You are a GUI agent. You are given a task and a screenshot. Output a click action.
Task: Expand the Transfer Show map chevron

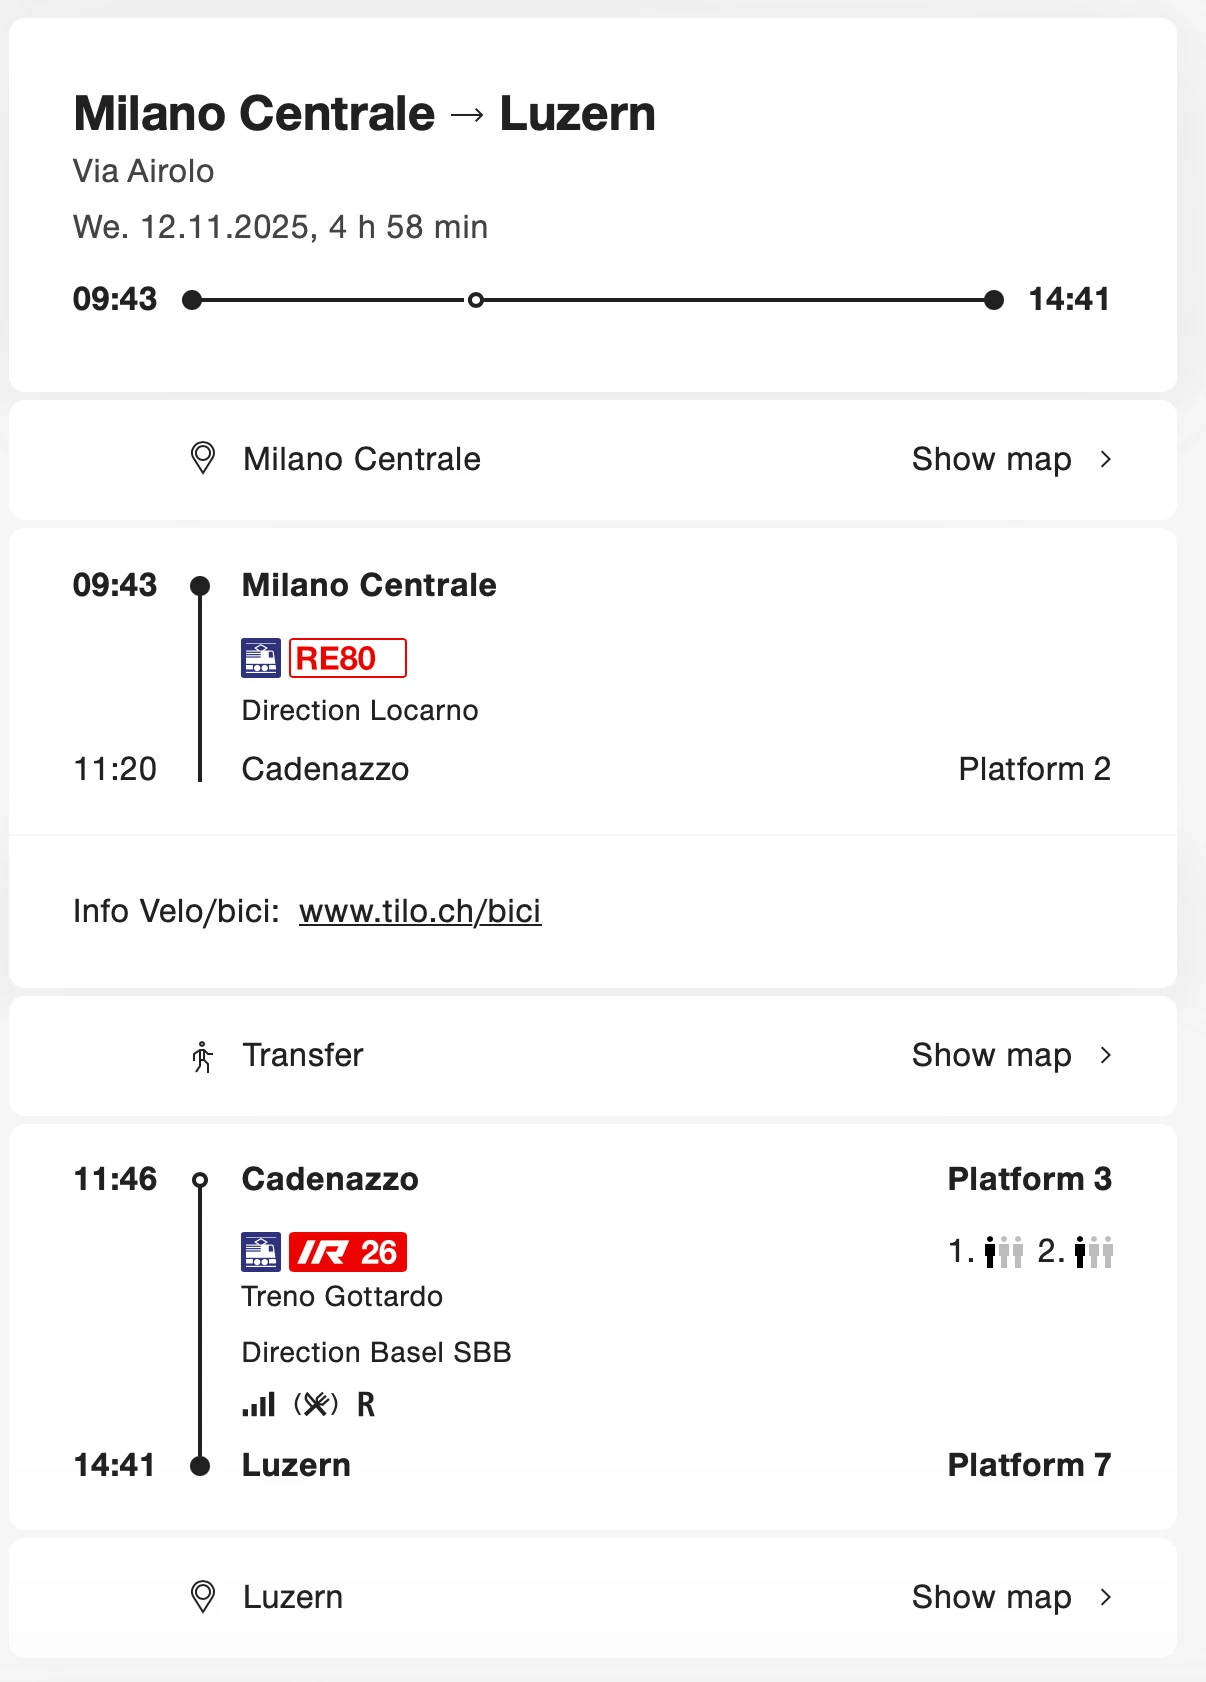click(1105, 1055)
